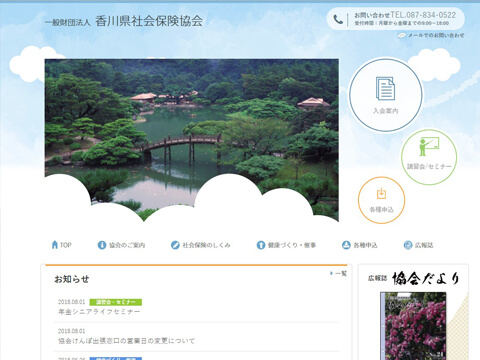Click the mail inquiry speech bubble icon
Viewport: 480px width, 360px height.
402,35
